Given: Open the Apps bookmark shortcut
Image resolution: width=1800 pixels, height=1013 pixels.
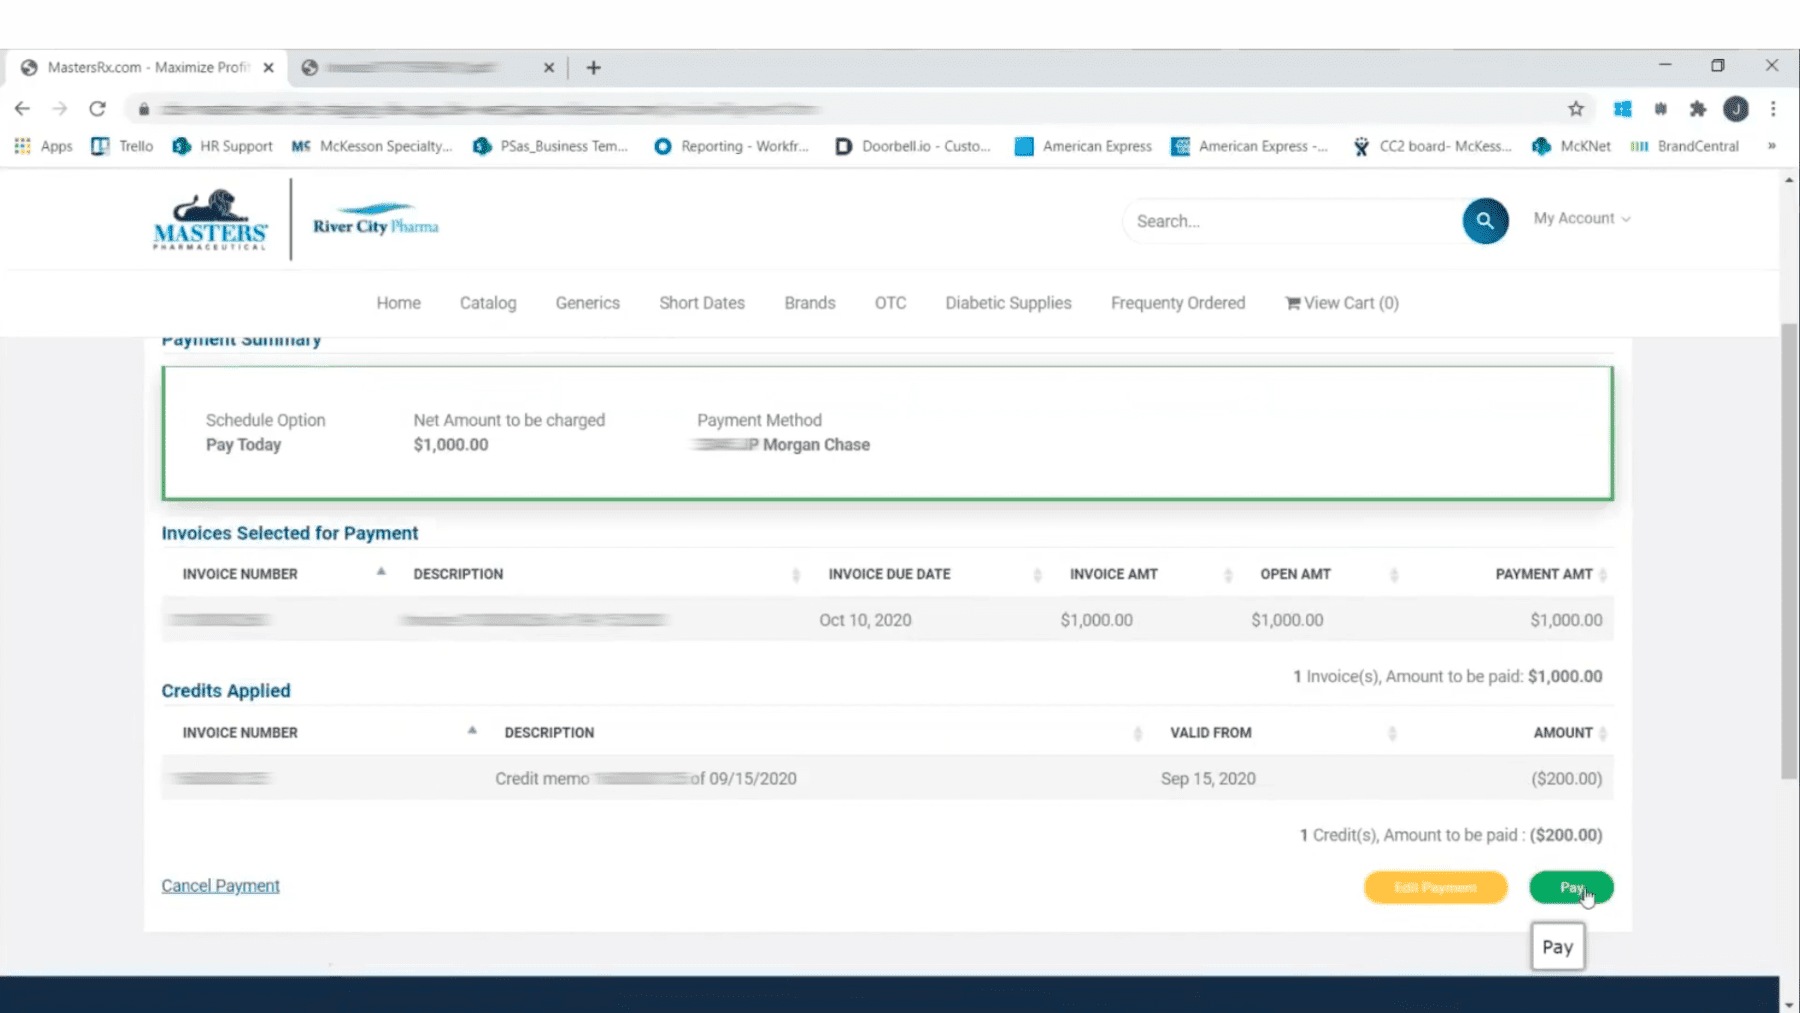Looking at the screenshot, I should 43,146.
